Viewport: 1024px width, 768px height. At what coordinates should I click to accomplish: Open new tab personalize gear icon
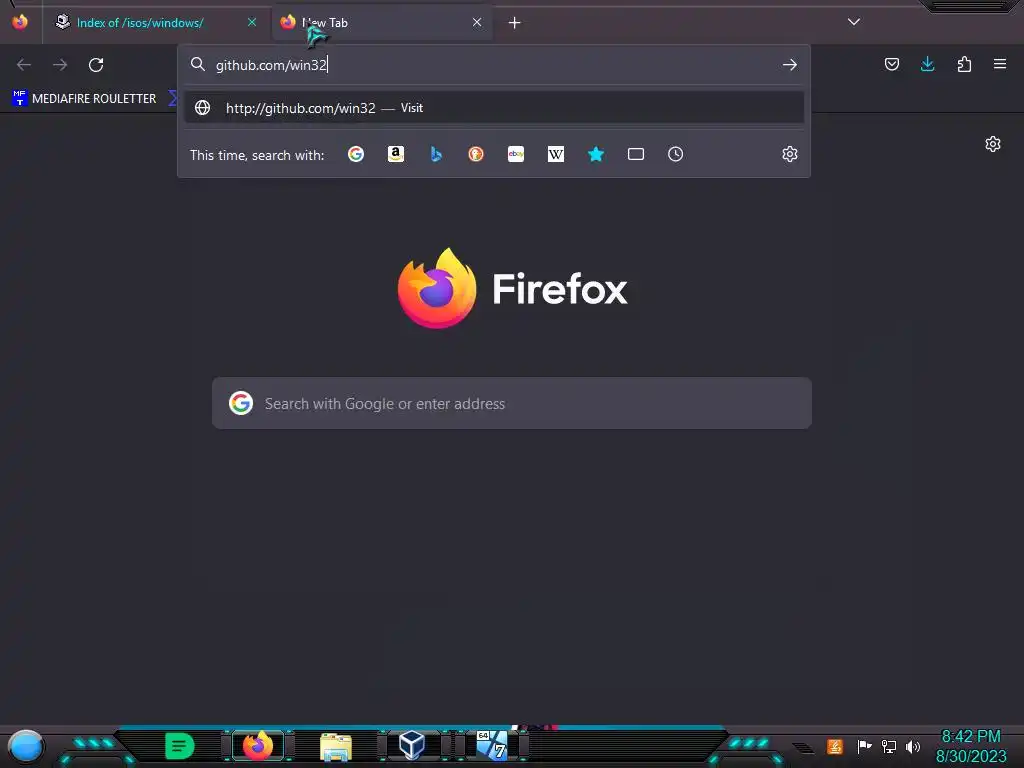pos(993,144)
